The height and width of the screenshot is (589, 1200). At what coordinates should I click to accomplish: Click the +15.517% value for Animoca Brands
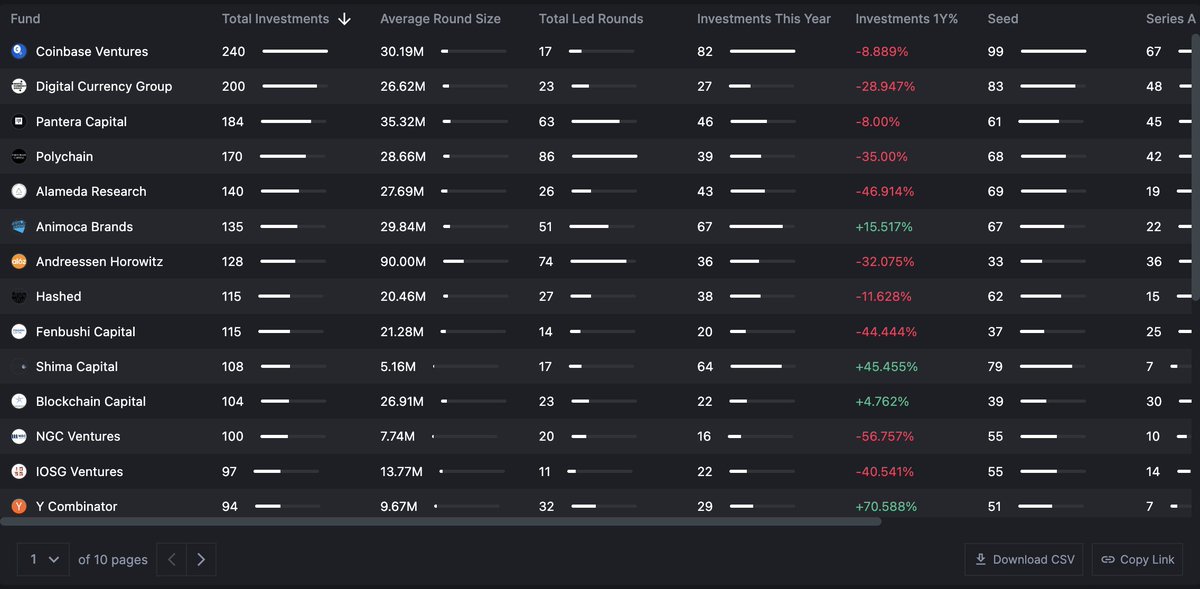(884, 226)
